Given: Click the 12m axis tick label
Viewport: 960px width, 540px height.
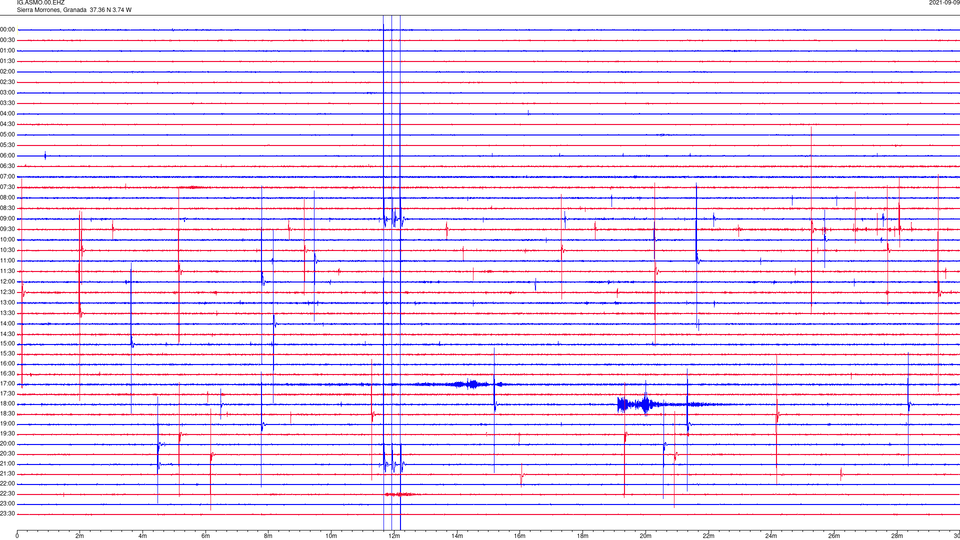Looking at the screenshot, I should point(394,536).
